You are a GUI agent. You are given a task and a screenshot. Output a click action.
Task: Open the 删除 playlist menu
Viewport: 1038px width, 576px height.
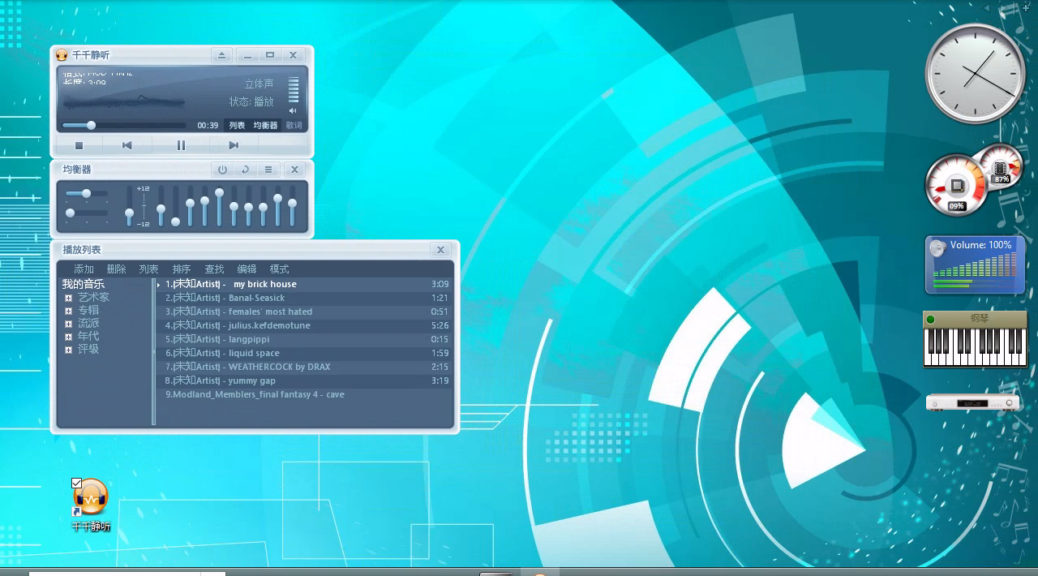coord(116,269)
